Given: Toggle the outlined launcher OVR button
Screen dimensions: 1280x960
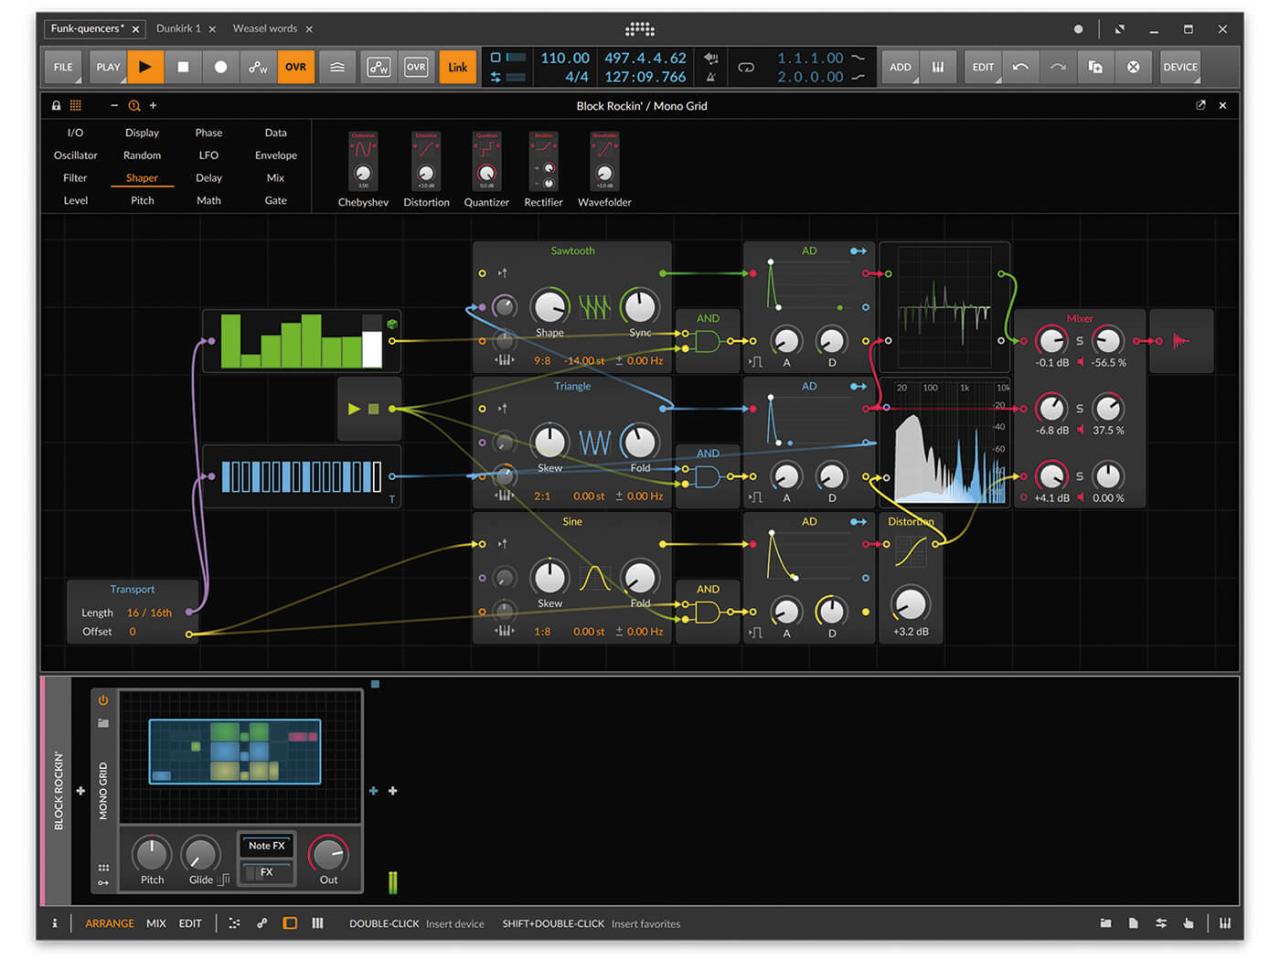Looking at the screenshot, I should click(x=416, y=67).
